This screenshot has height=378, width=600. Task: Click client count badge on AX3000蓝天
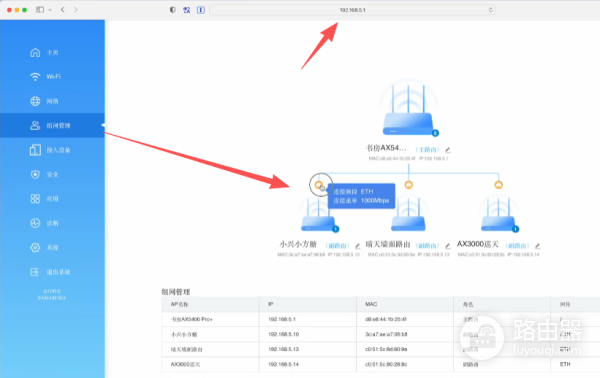[515, 229]
